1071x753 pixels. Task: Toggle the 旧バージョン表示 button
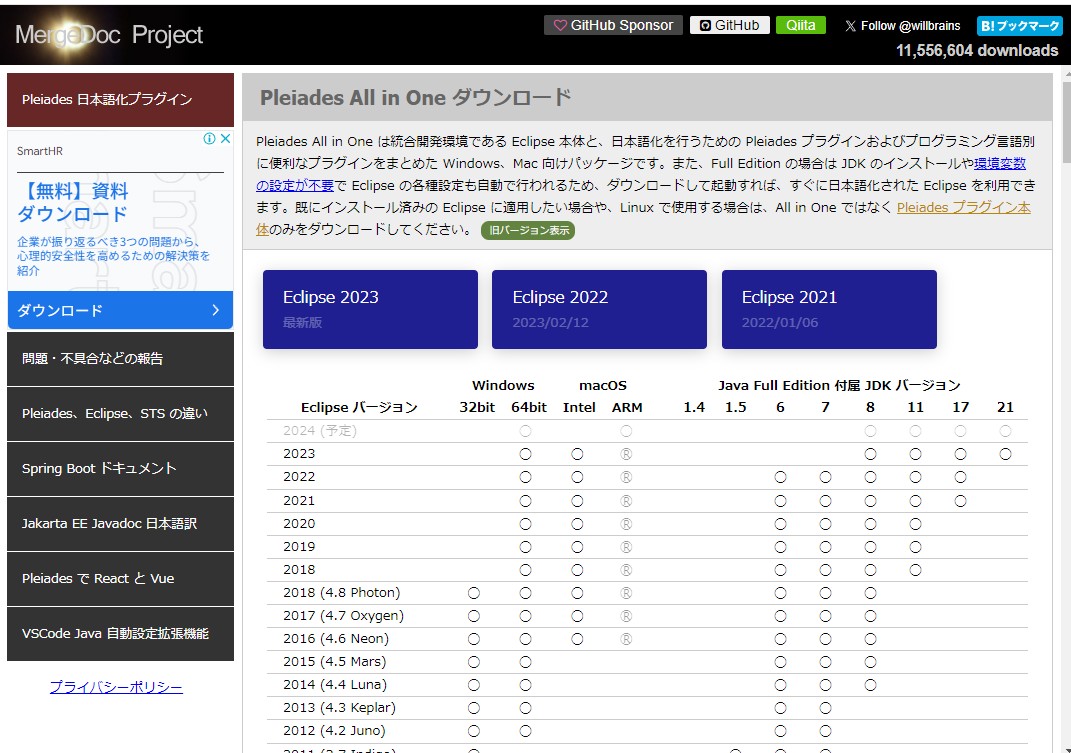coord(528,230)
